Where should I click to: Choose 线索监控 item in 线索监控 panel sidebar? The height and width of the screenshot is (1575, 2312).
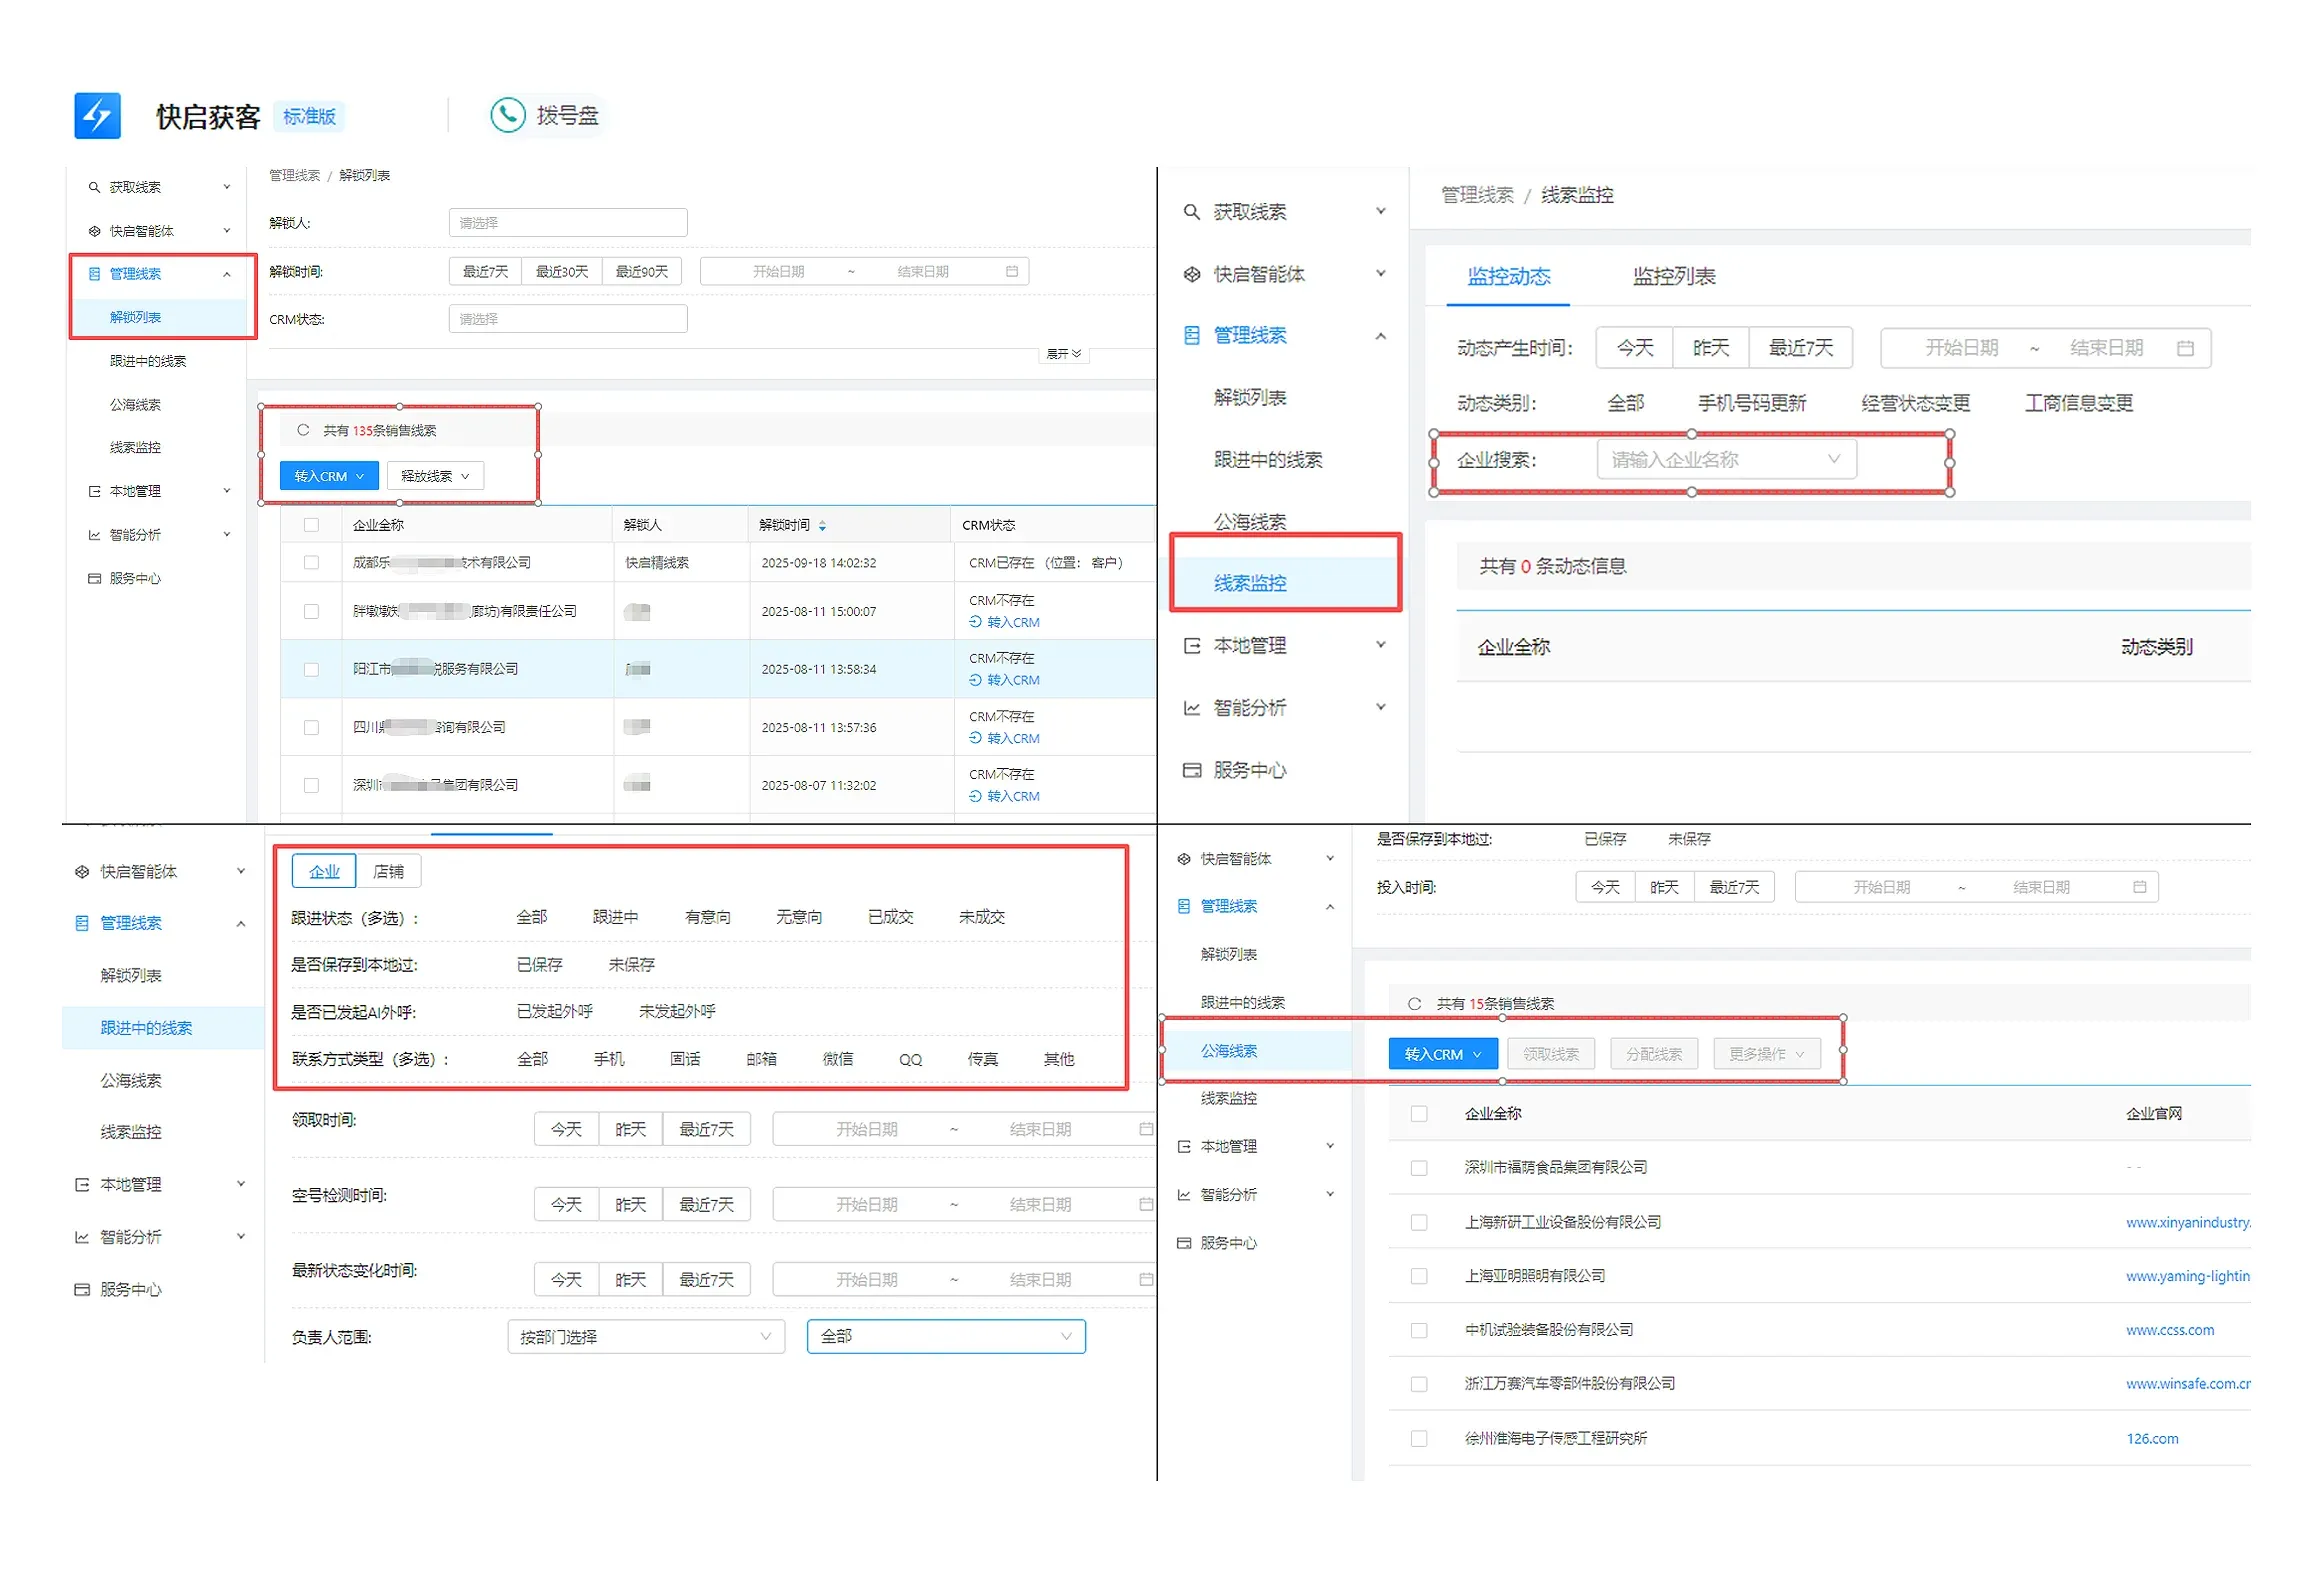point(1285,583)
